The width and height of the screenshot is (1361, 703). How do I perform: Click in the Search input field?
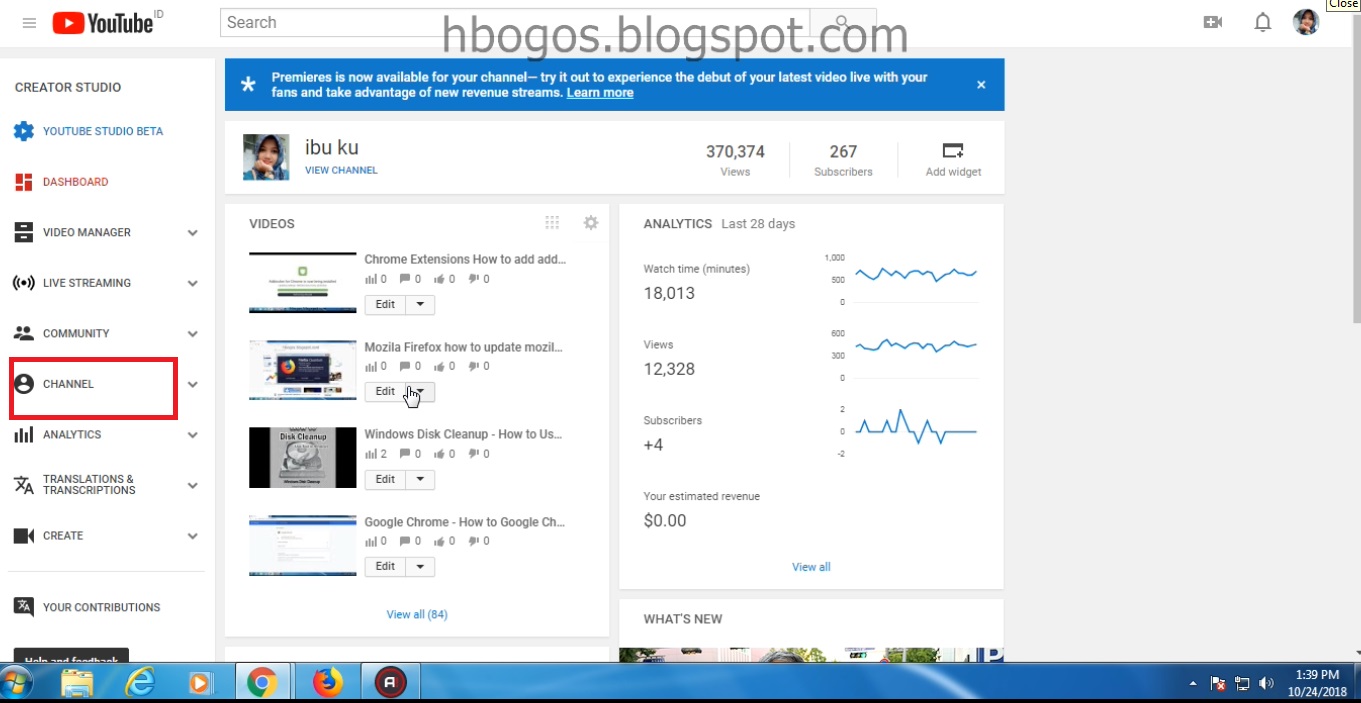point(515,22)
